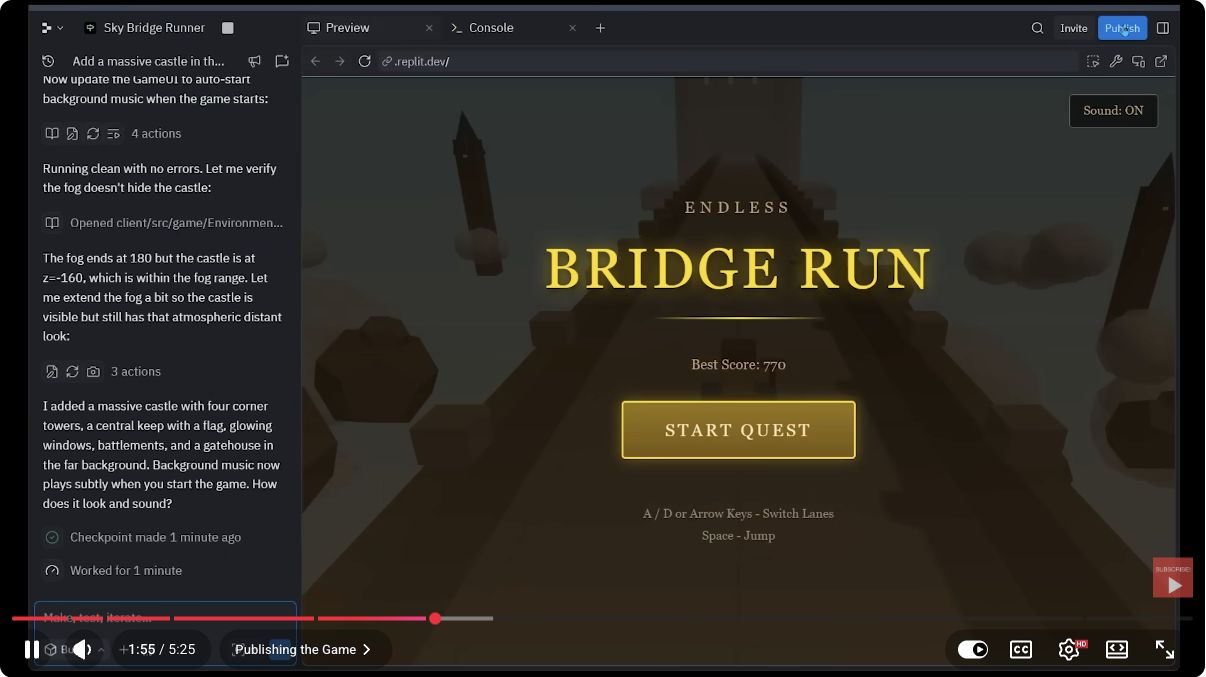Toggle the side panel layout icon
The height and width of the screenshot is (677, 1206).
point(1163,28)
